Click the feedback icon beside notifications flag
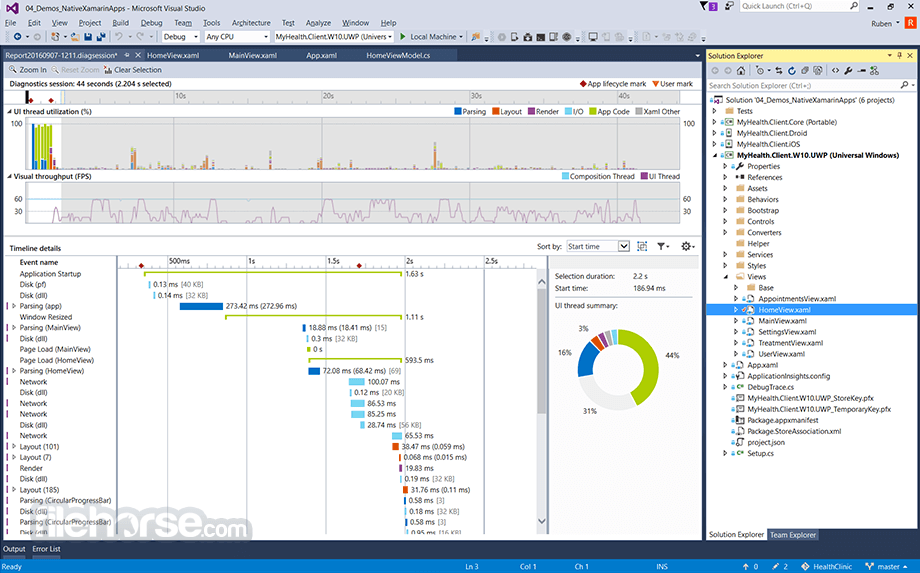This screenshot has height=573, width=920. [729, 6]
